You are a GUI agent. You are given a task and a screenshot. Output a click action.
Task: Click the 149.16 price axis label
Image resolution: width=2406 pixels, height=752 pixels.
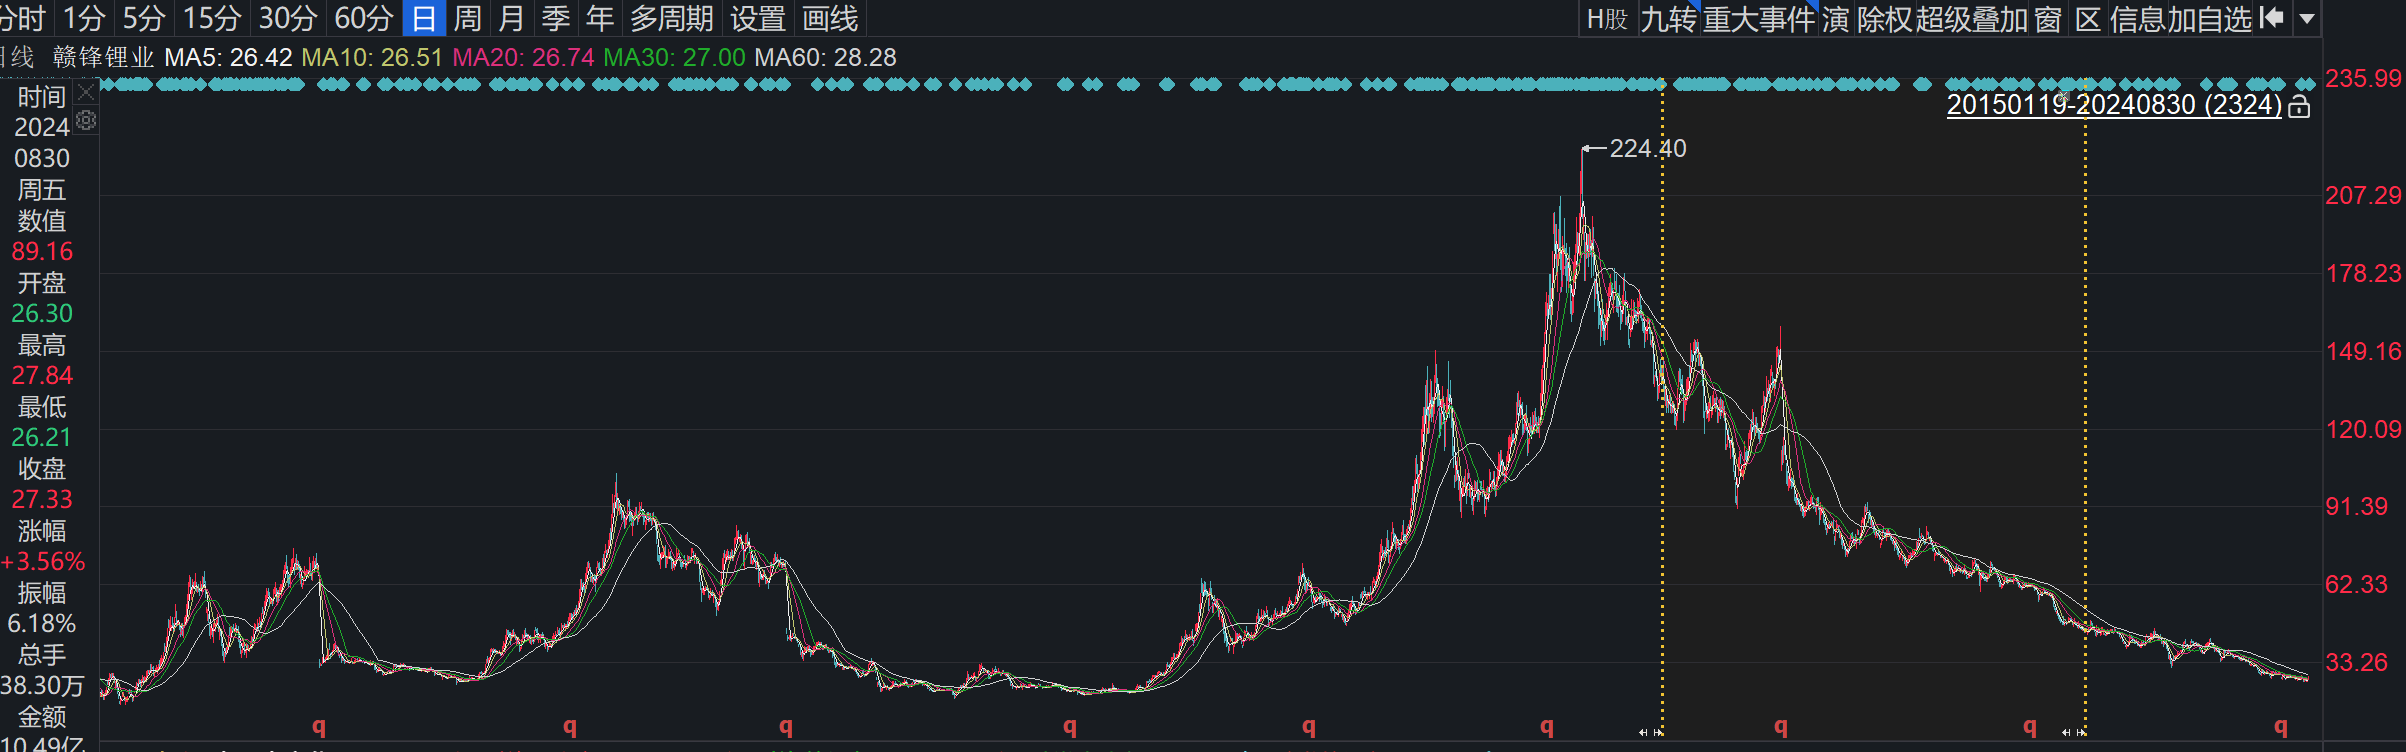[x=2363, y=351]
